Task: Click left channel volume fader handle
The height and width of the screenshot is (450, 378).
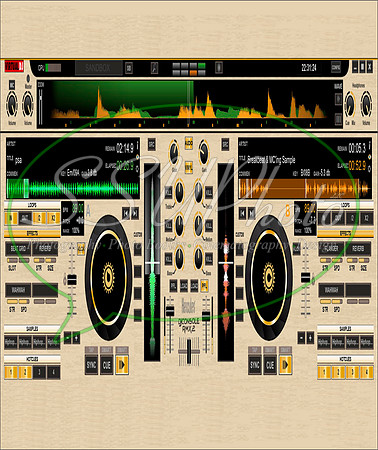Action: click(170, 312)
